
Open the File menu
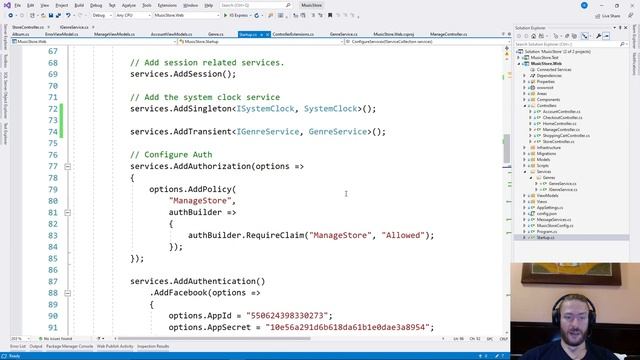[18, 6]
